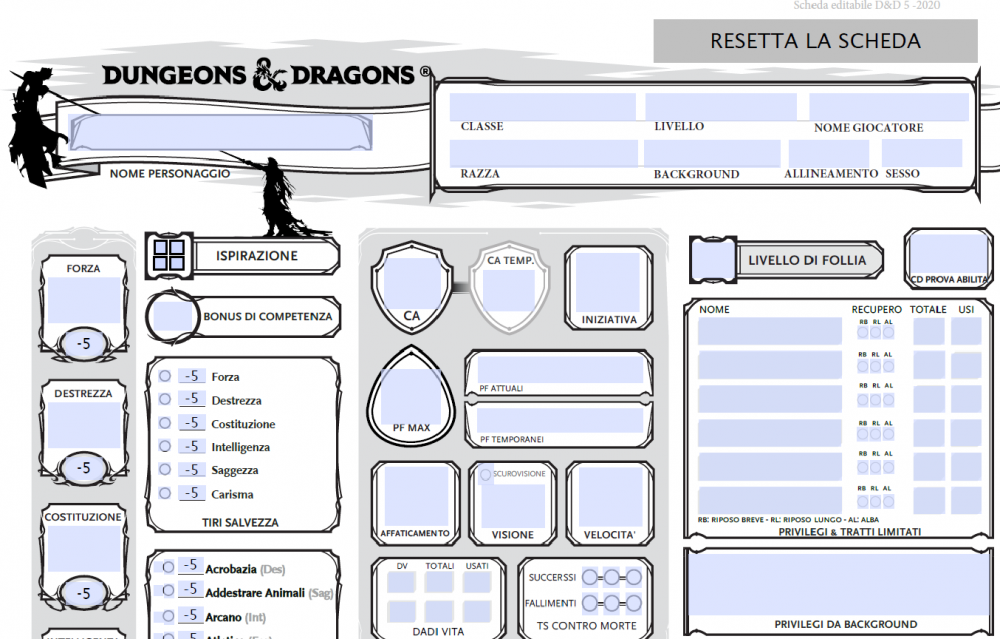The width and height of the screenshot is (1000, 639).
Task: Click the Bonus di Competenza circle field
Action: pyautogui.click(x=173, y=316)
